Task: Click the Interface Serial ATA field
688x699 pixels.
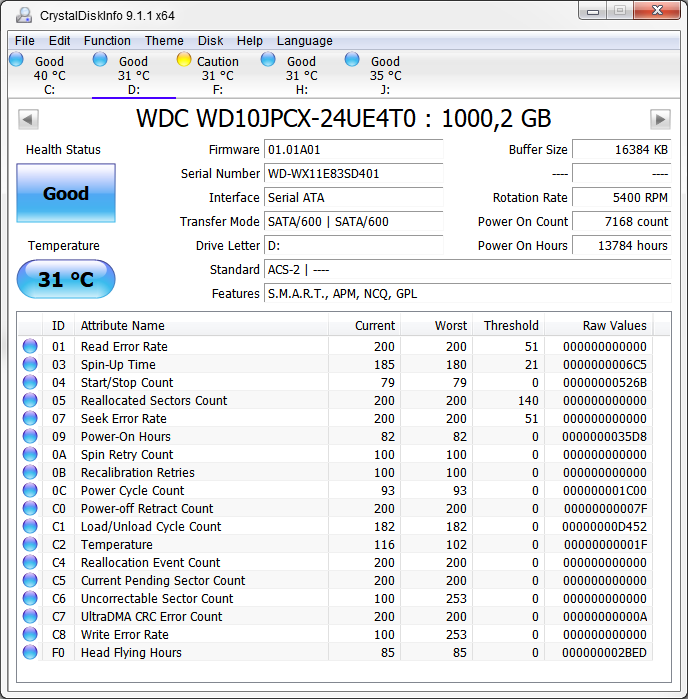Action: [x=353, y=197]
